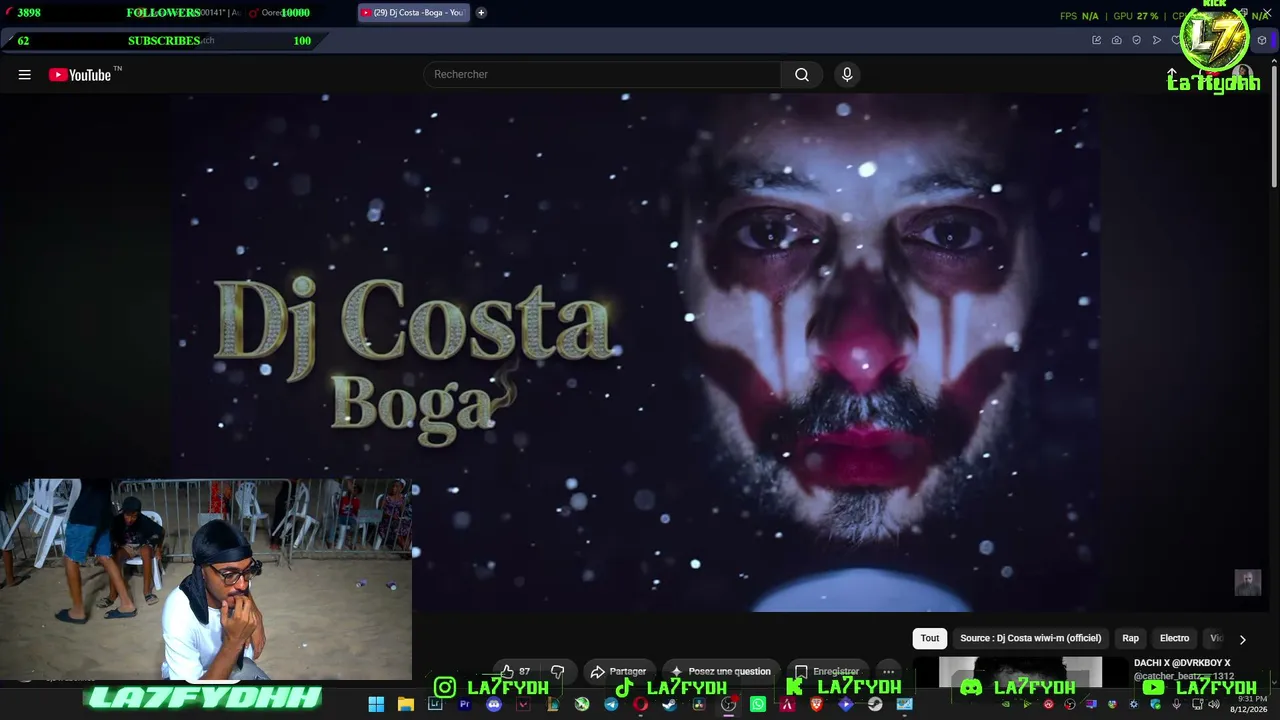Screen dimensions: 1280x720
Task: Click the magnifier search button
Action: [802, 75]
